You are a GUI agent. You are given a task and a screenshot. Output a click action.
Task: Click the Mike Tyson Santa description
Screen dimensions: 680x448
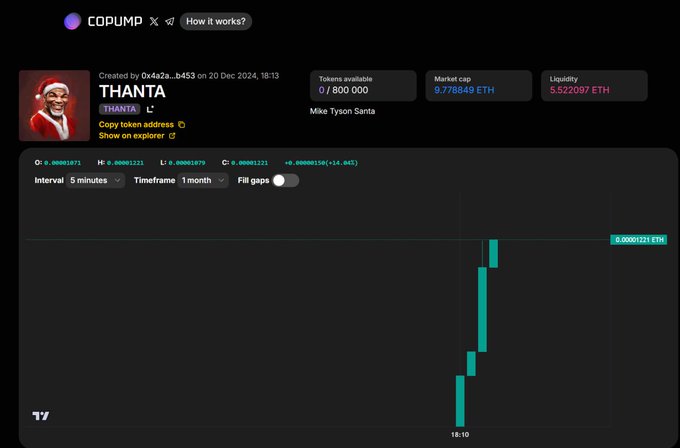343,111
